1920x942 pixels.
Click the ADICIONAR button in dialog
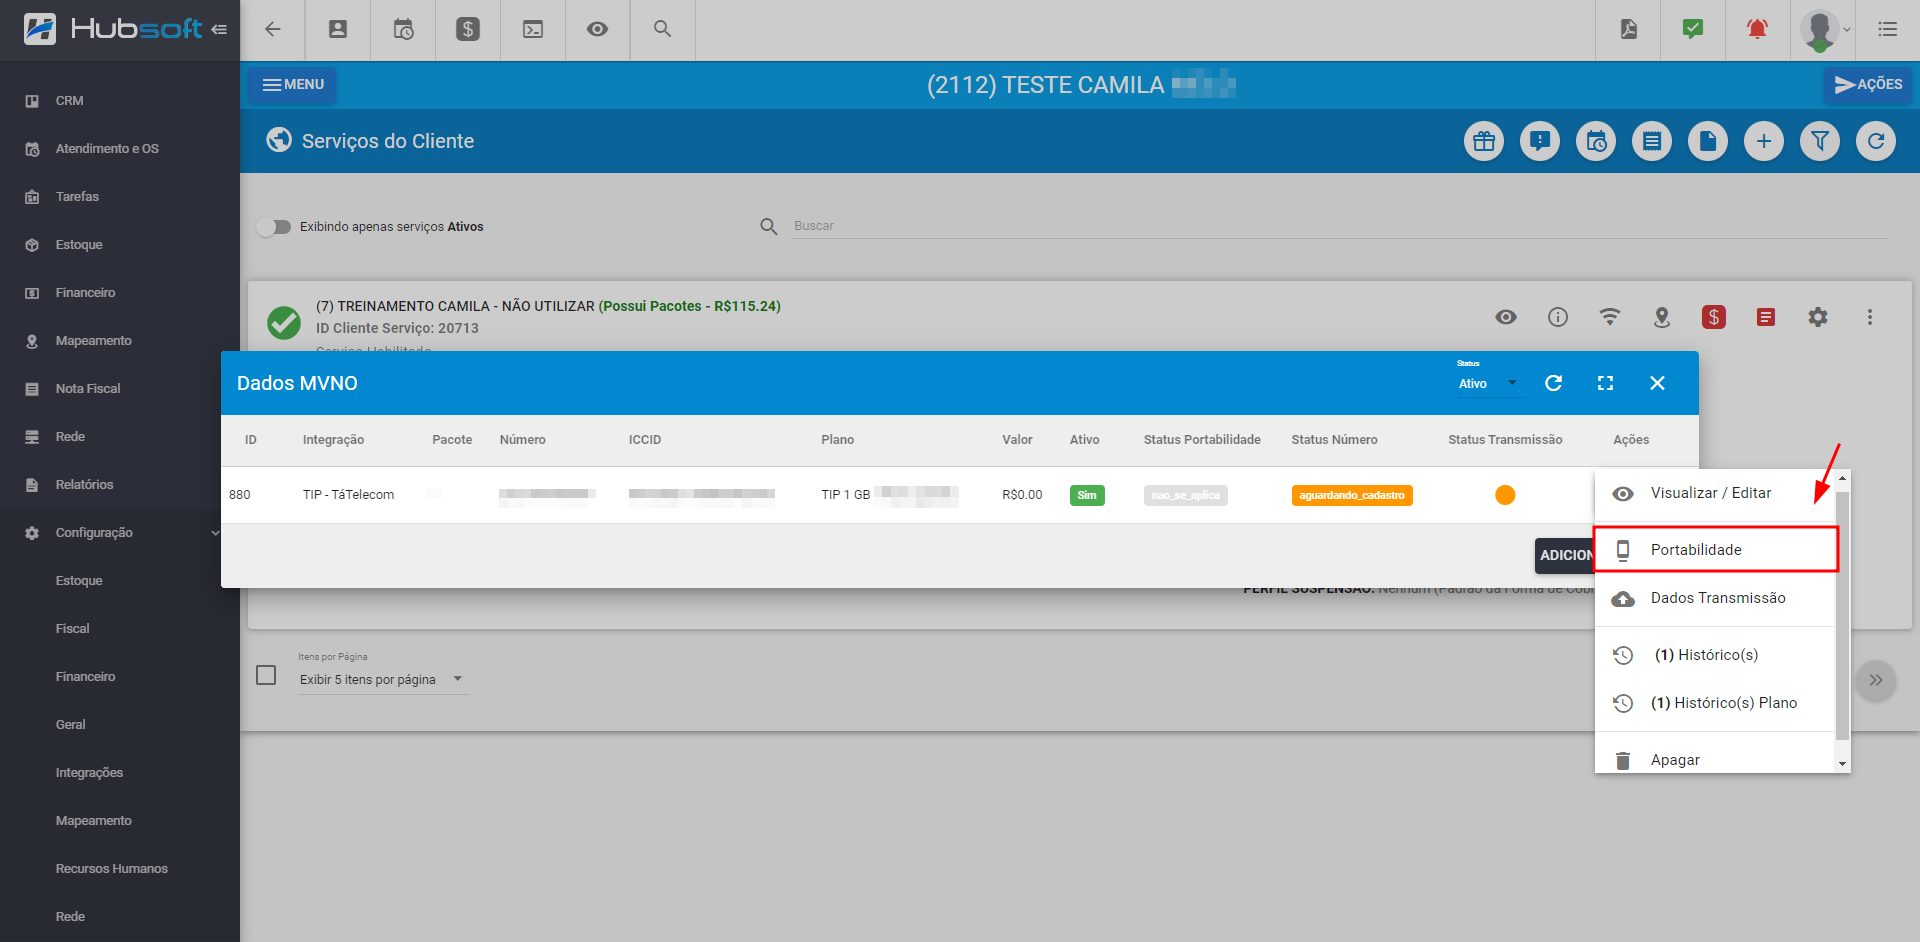tap(1565, 555)
